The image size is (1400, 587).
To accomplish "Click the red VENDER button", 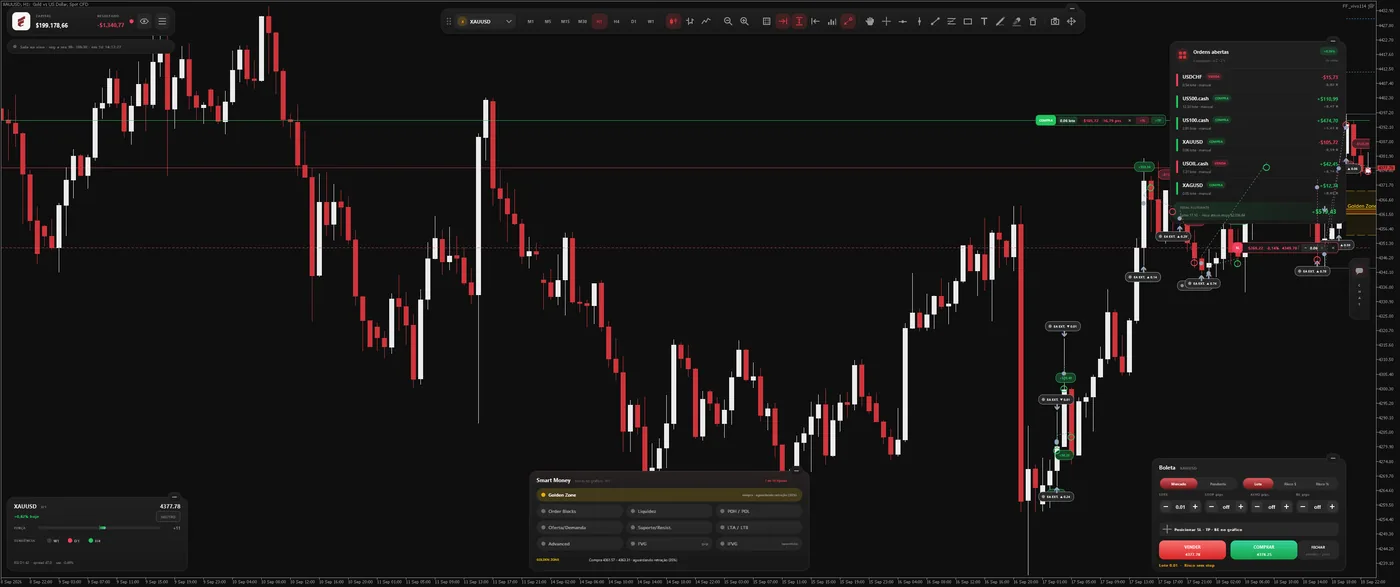I will tap(1192, 550).
